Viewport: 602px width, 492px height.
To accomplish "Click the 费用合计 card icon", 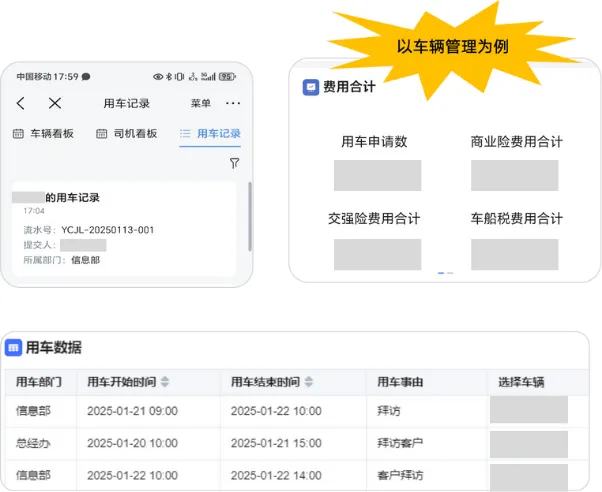I will (311, 87).
